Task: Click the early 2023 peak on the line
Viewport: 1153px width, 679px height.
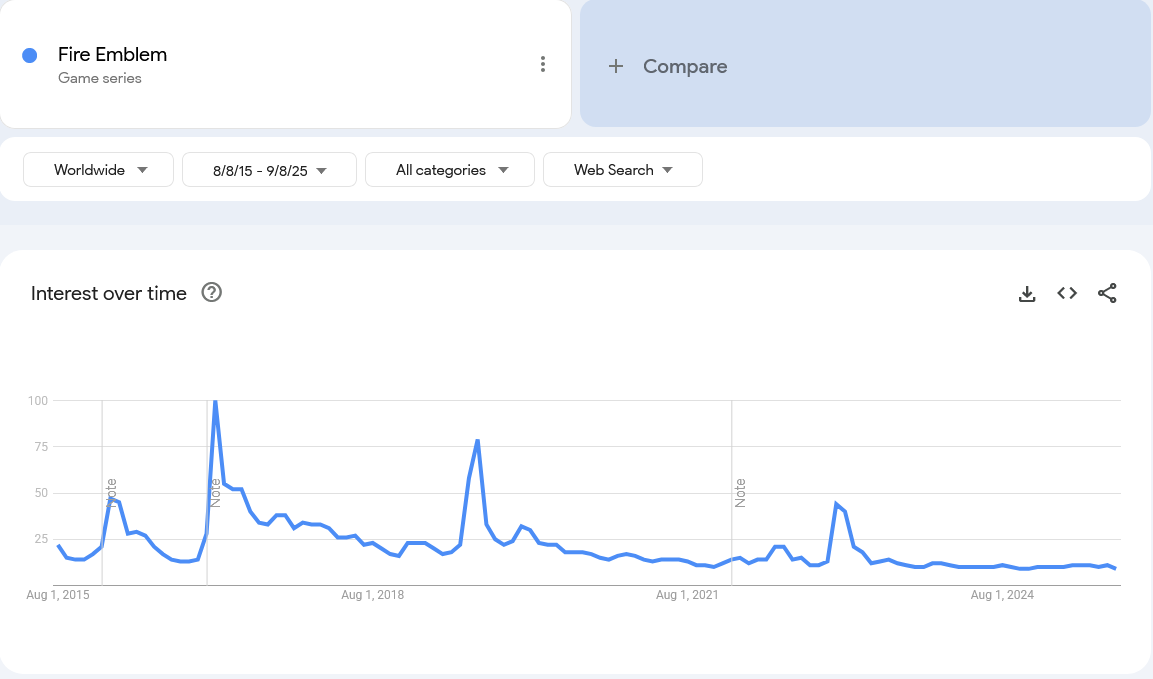Action: coord(836,504)
